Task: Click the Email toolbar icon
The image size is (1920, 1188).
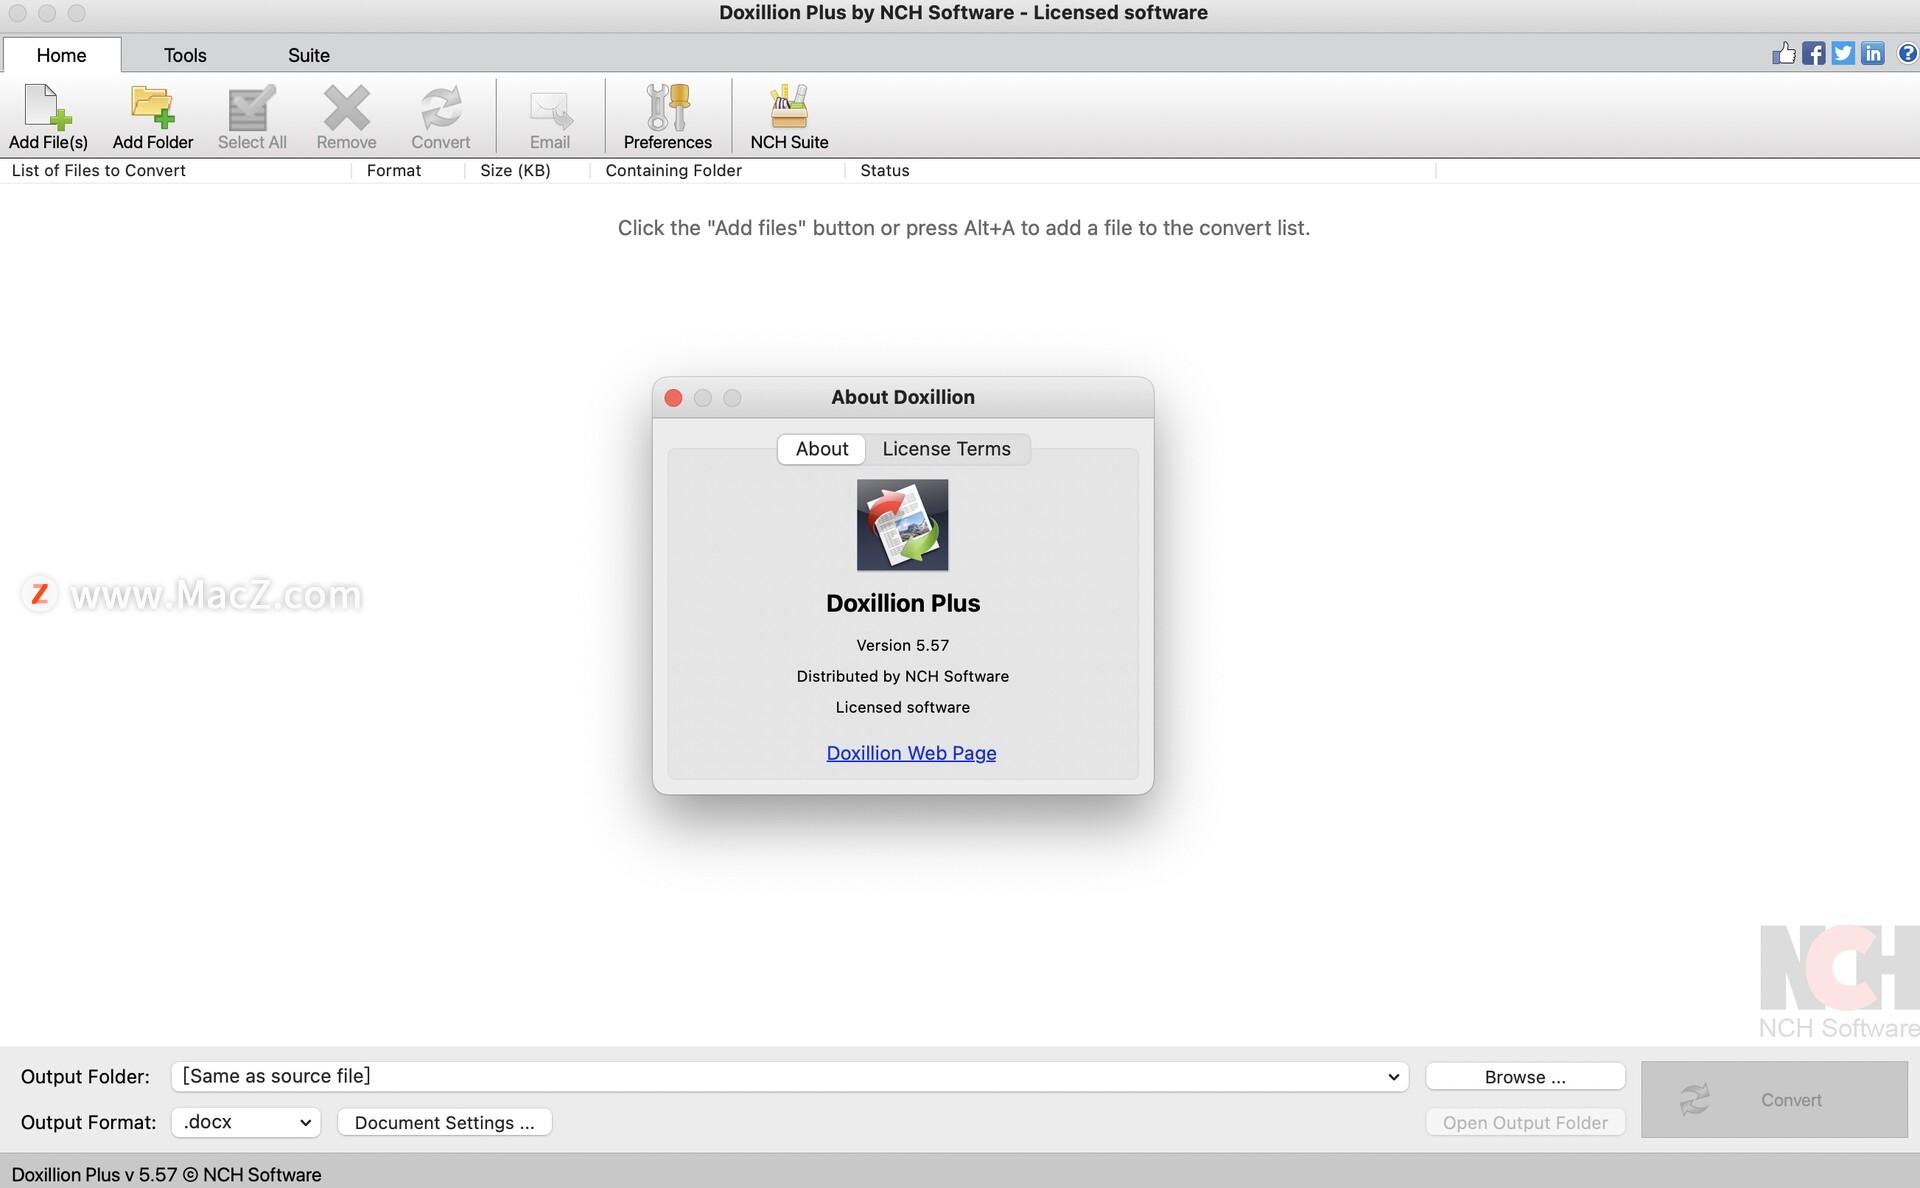Action: (550, 117)
